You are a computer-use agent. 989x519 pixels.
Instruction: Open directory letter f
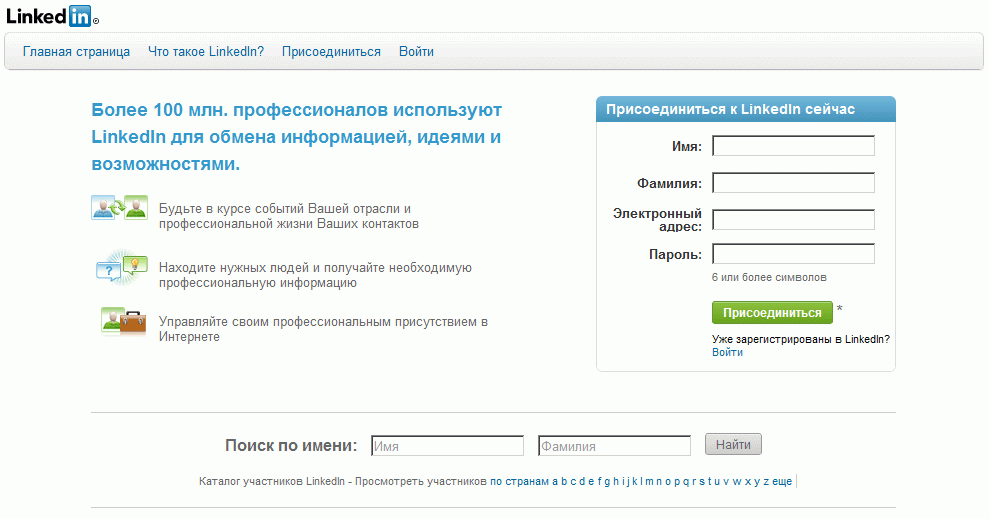600,482
